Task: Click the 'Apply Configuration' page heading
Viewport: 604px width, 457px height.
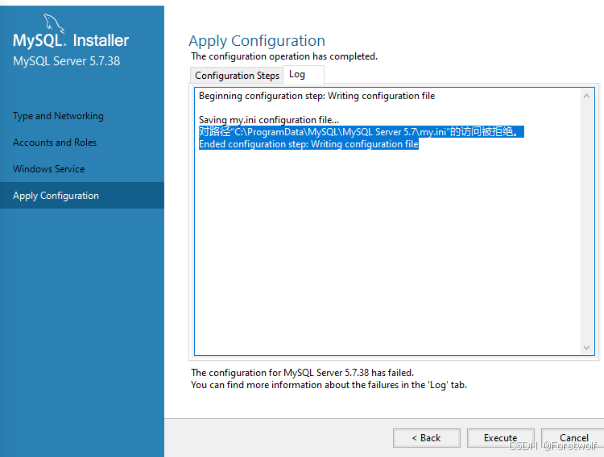Action: point(257,41)
